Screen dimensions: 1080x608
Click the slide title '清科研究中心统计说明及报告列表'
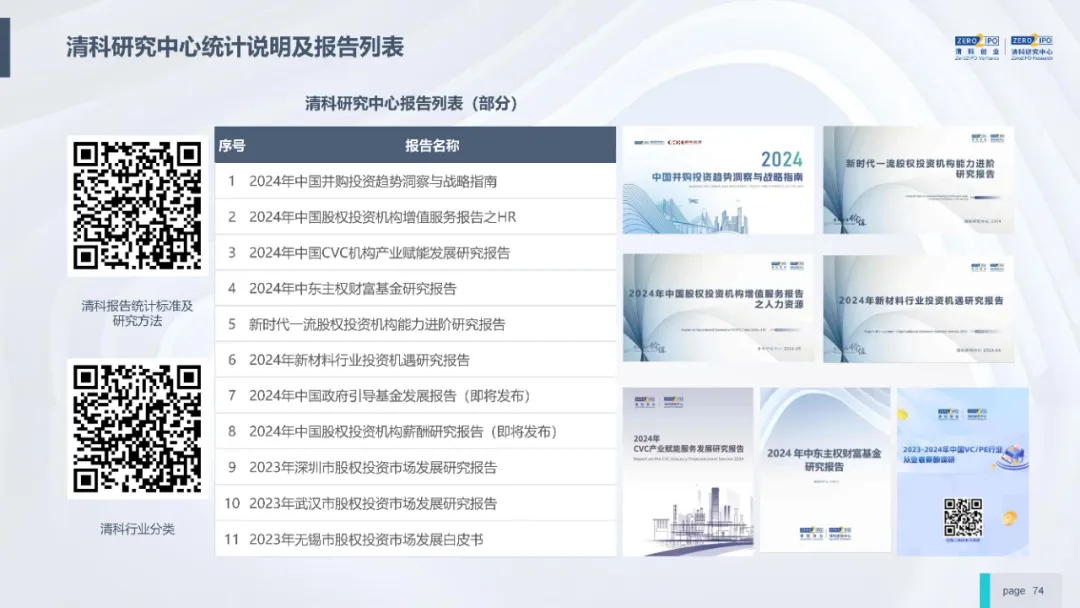coord(235,47)
